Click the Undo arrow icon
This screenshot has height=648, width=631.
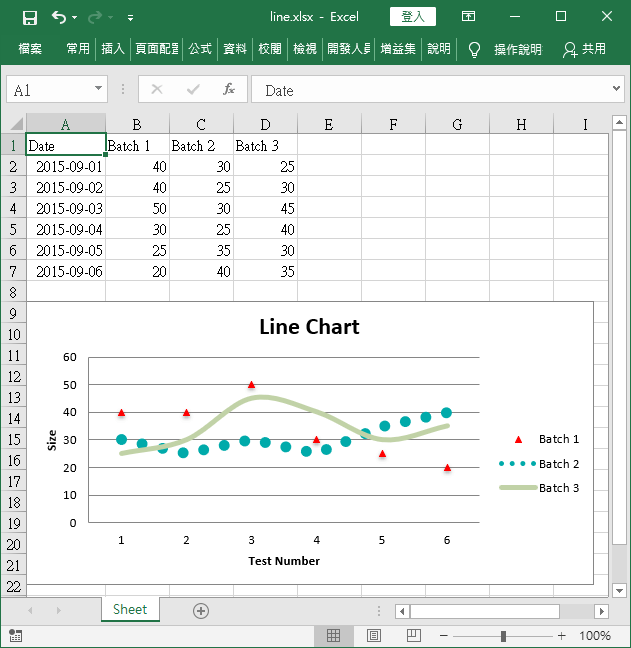tap(59, 17)
